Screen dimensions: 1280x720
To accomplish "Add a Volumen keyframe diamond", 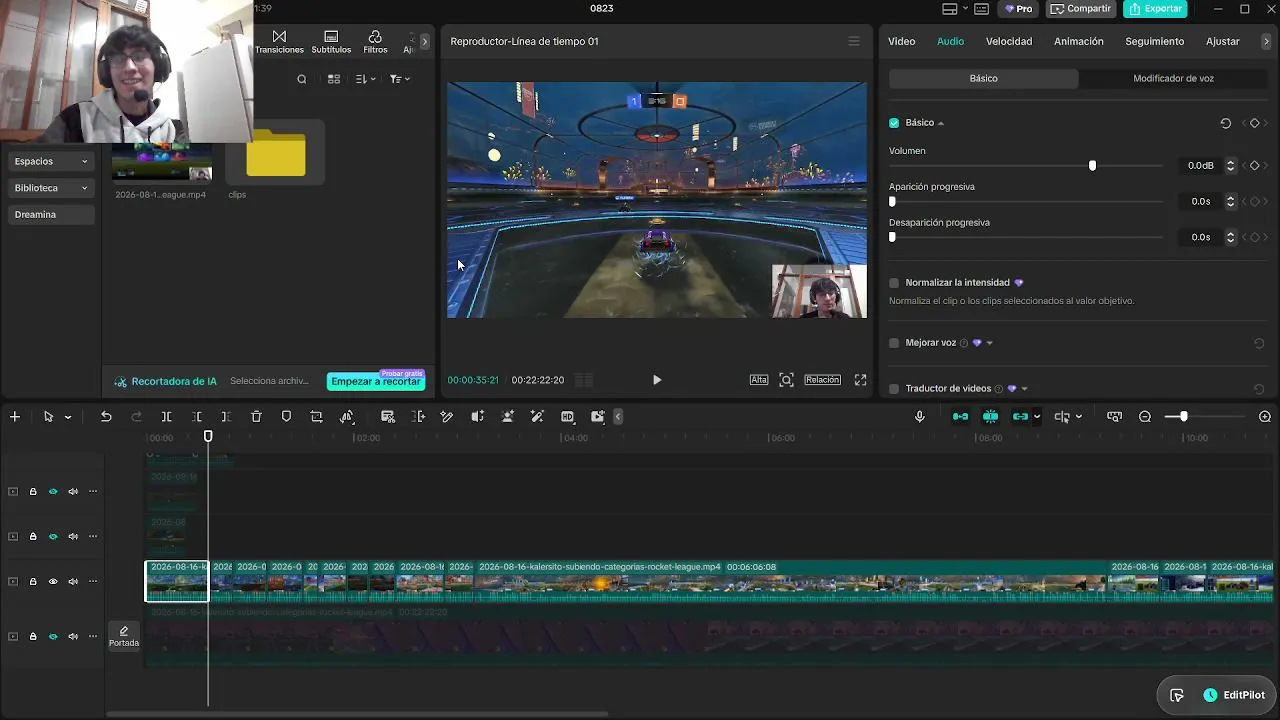I will pyautogui.click(x=1255, y=166).
